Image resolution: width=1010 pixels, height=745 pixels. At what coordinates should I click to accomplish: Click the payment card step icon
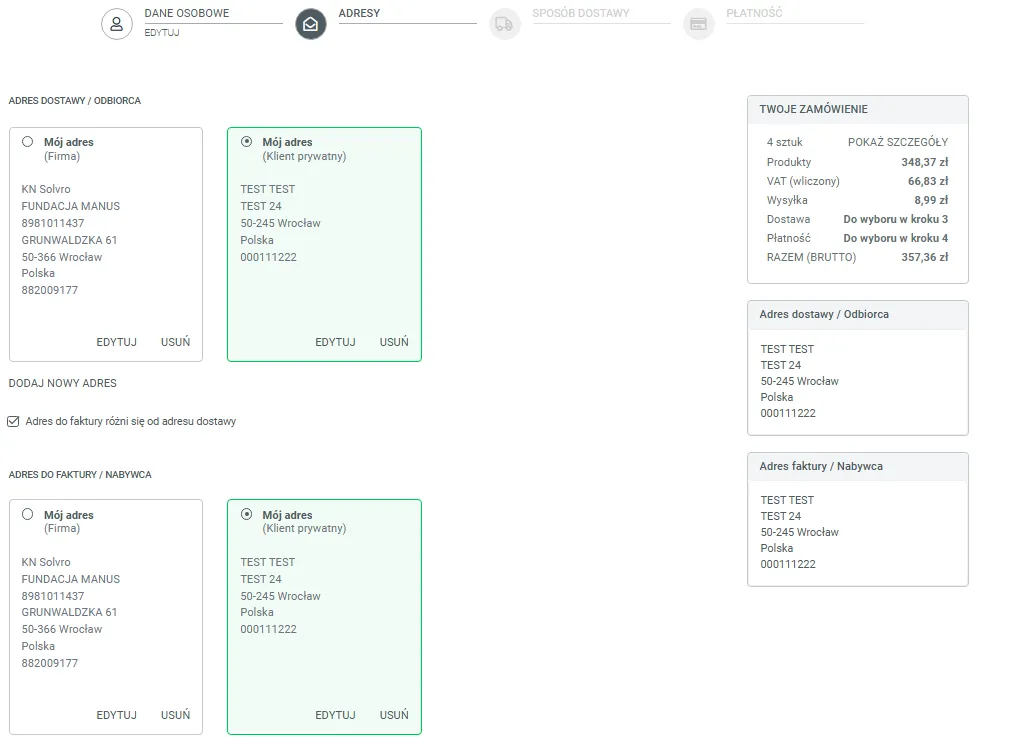coord(698,24)
